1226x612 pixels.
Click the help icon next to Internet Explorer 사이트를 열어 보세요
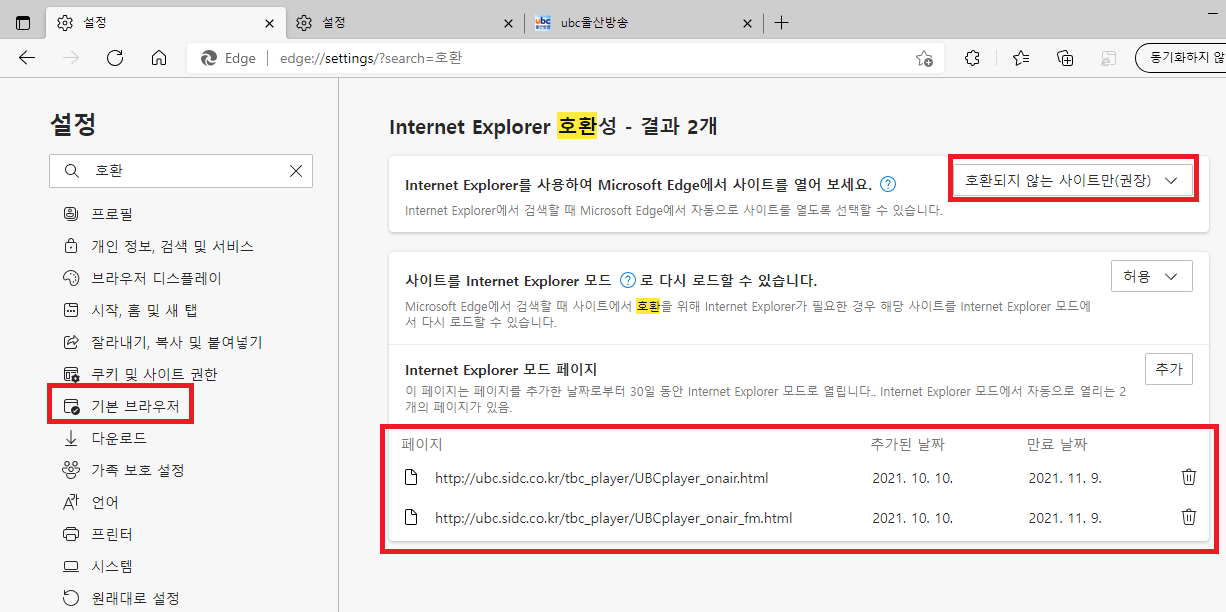point(887,185)
